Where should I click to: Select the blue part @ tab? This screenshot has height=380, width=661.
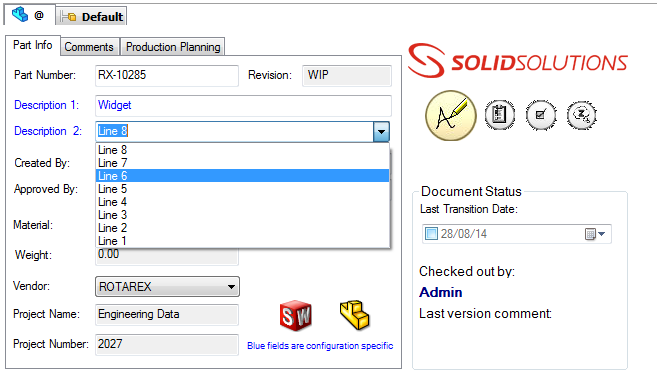(x=29, y=16)
